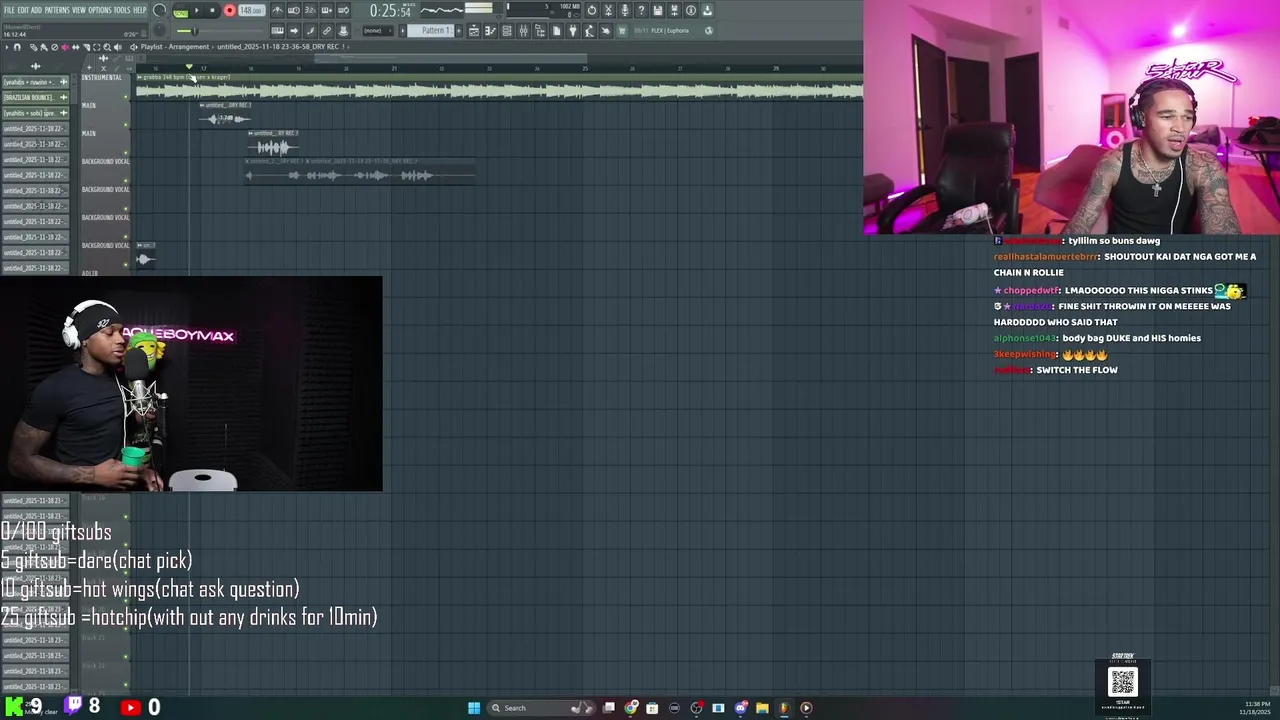Screen dimensions: 1280x720
Task: Click the undo history icon
Action: 592,10
